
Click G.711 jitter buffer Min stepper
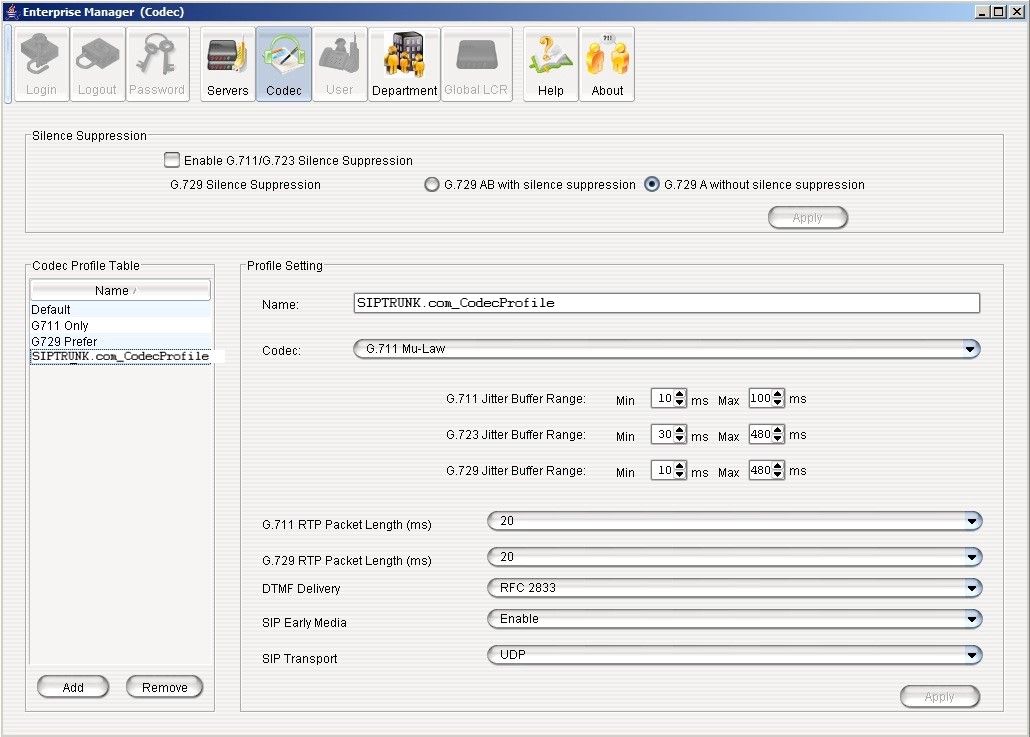point(680,398)
